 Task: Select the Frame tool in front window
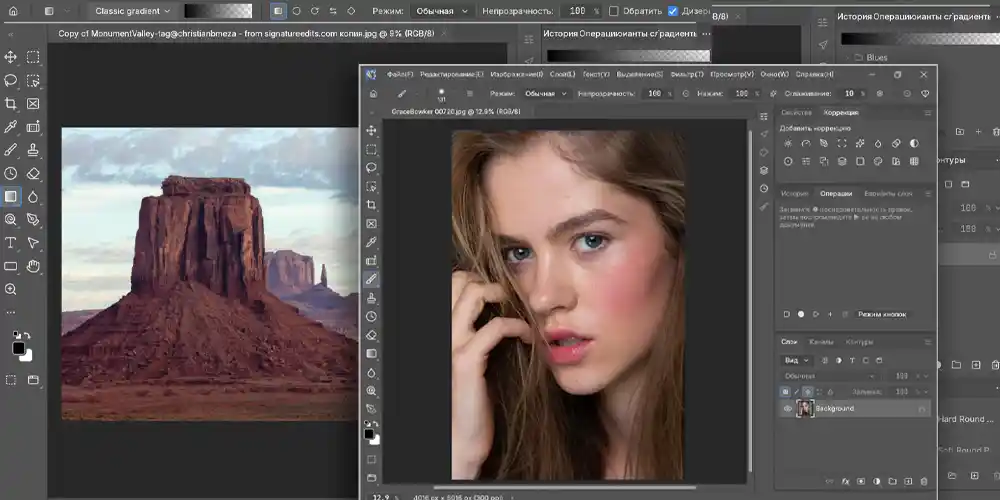(x=371, y=224)
